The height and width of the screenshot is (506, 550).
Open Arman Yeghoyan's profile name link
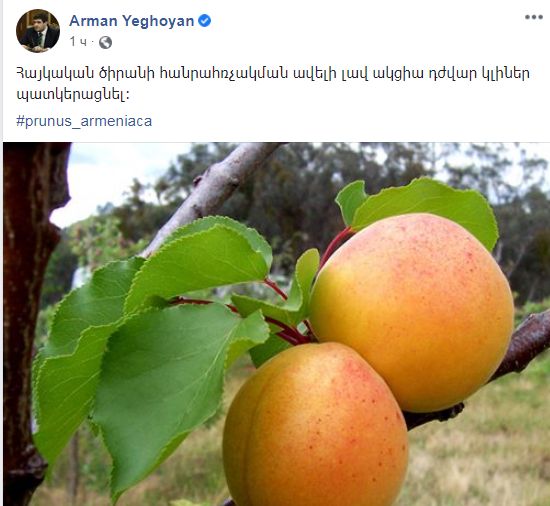132,21
